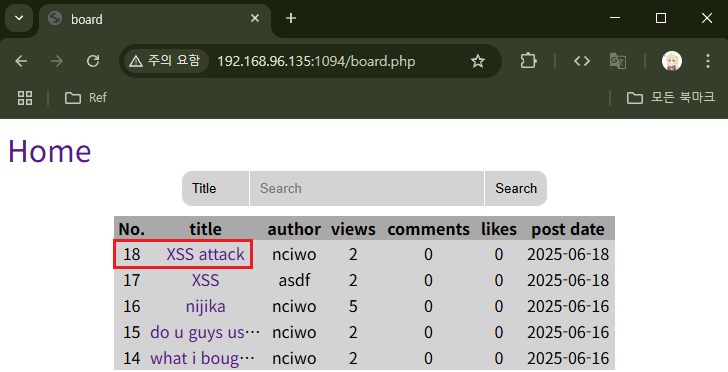The width and height of the screenshot is (728, 372).
Task: Open the 'do u guys us…' post
Action: pyautogui.click(x=205, y=333)
